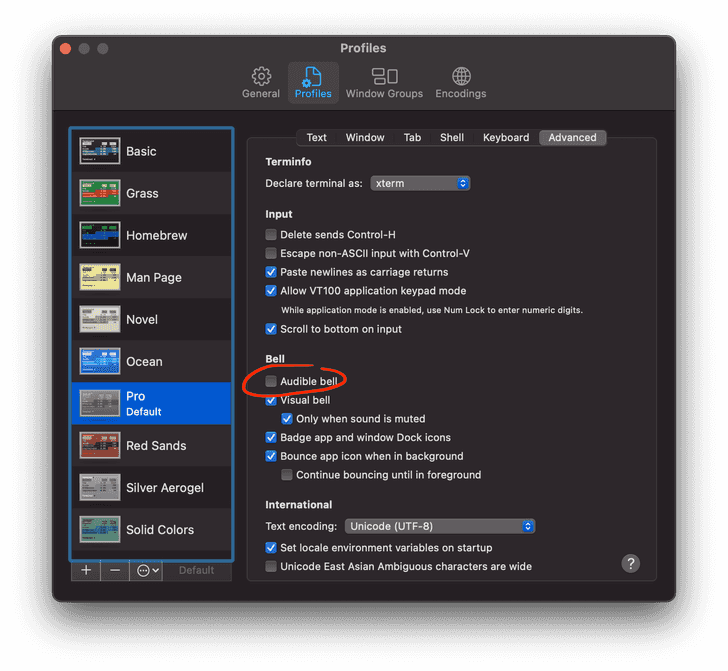Screen dimensions: 728x671
Task: Open the Declare terminal as dropdown
Action: (420, 184)
